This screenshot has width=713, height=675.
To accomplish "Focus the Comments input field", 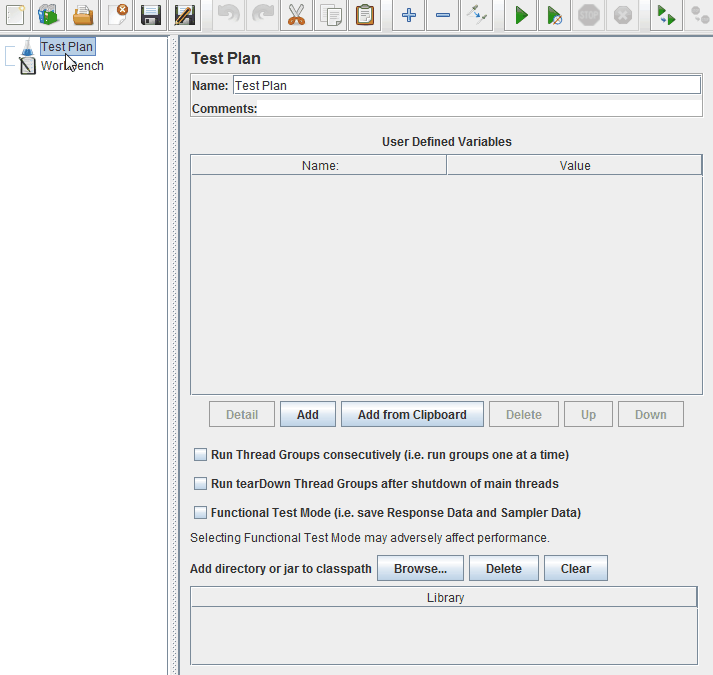I will point(479,108).
